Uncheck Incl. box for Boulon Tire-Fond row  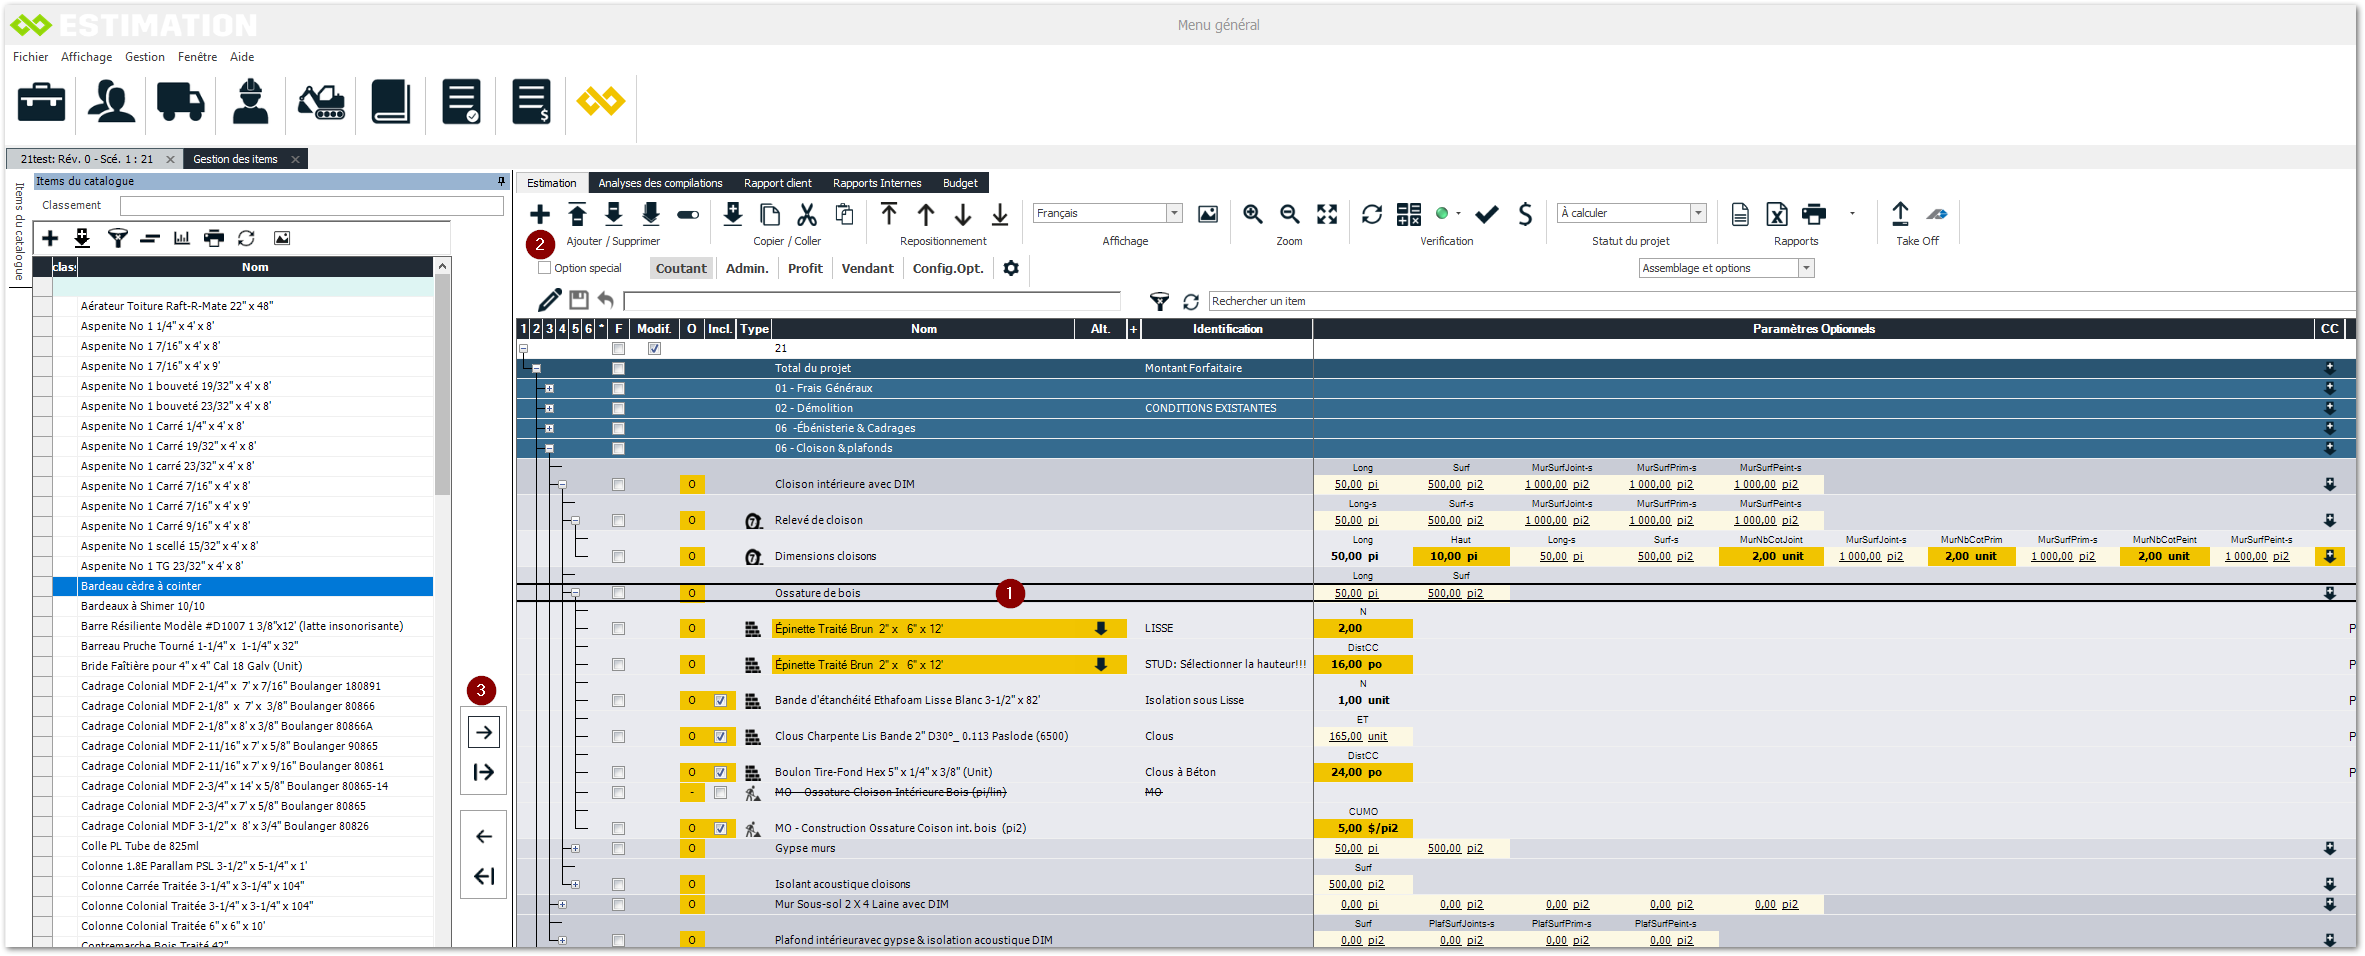[720, 772]
